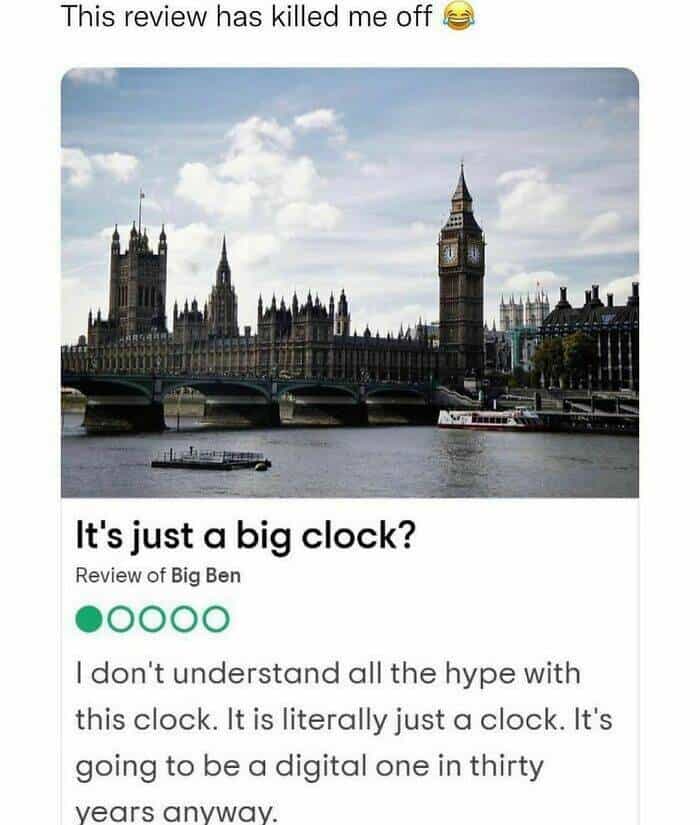The width and height of the screenshot is (700, 825).
Task: Click the clock face on Big Ben tower
Action: [449, 254]
